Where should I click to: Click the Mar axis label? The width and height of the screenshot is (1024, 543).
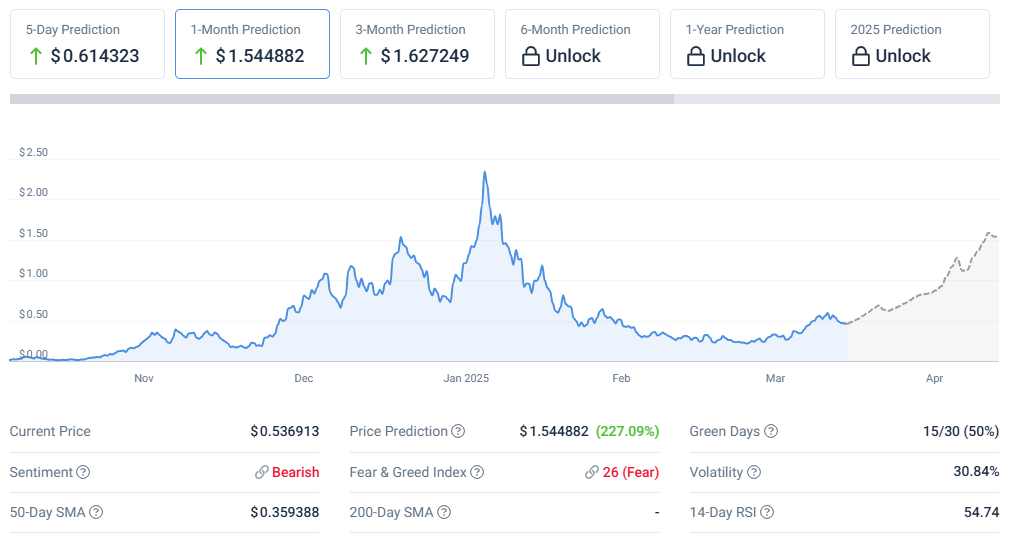(775, 378)
